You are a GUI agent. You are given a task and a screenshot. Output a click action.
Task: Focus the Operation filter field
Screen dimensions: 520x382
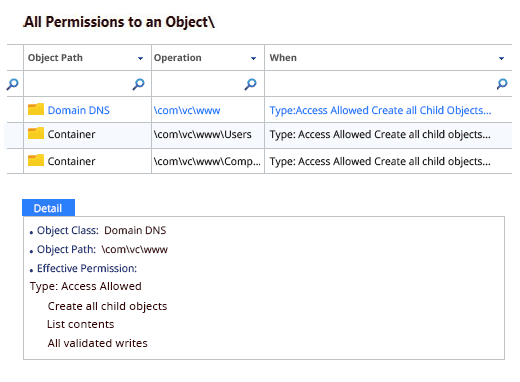tap(208, 84)
